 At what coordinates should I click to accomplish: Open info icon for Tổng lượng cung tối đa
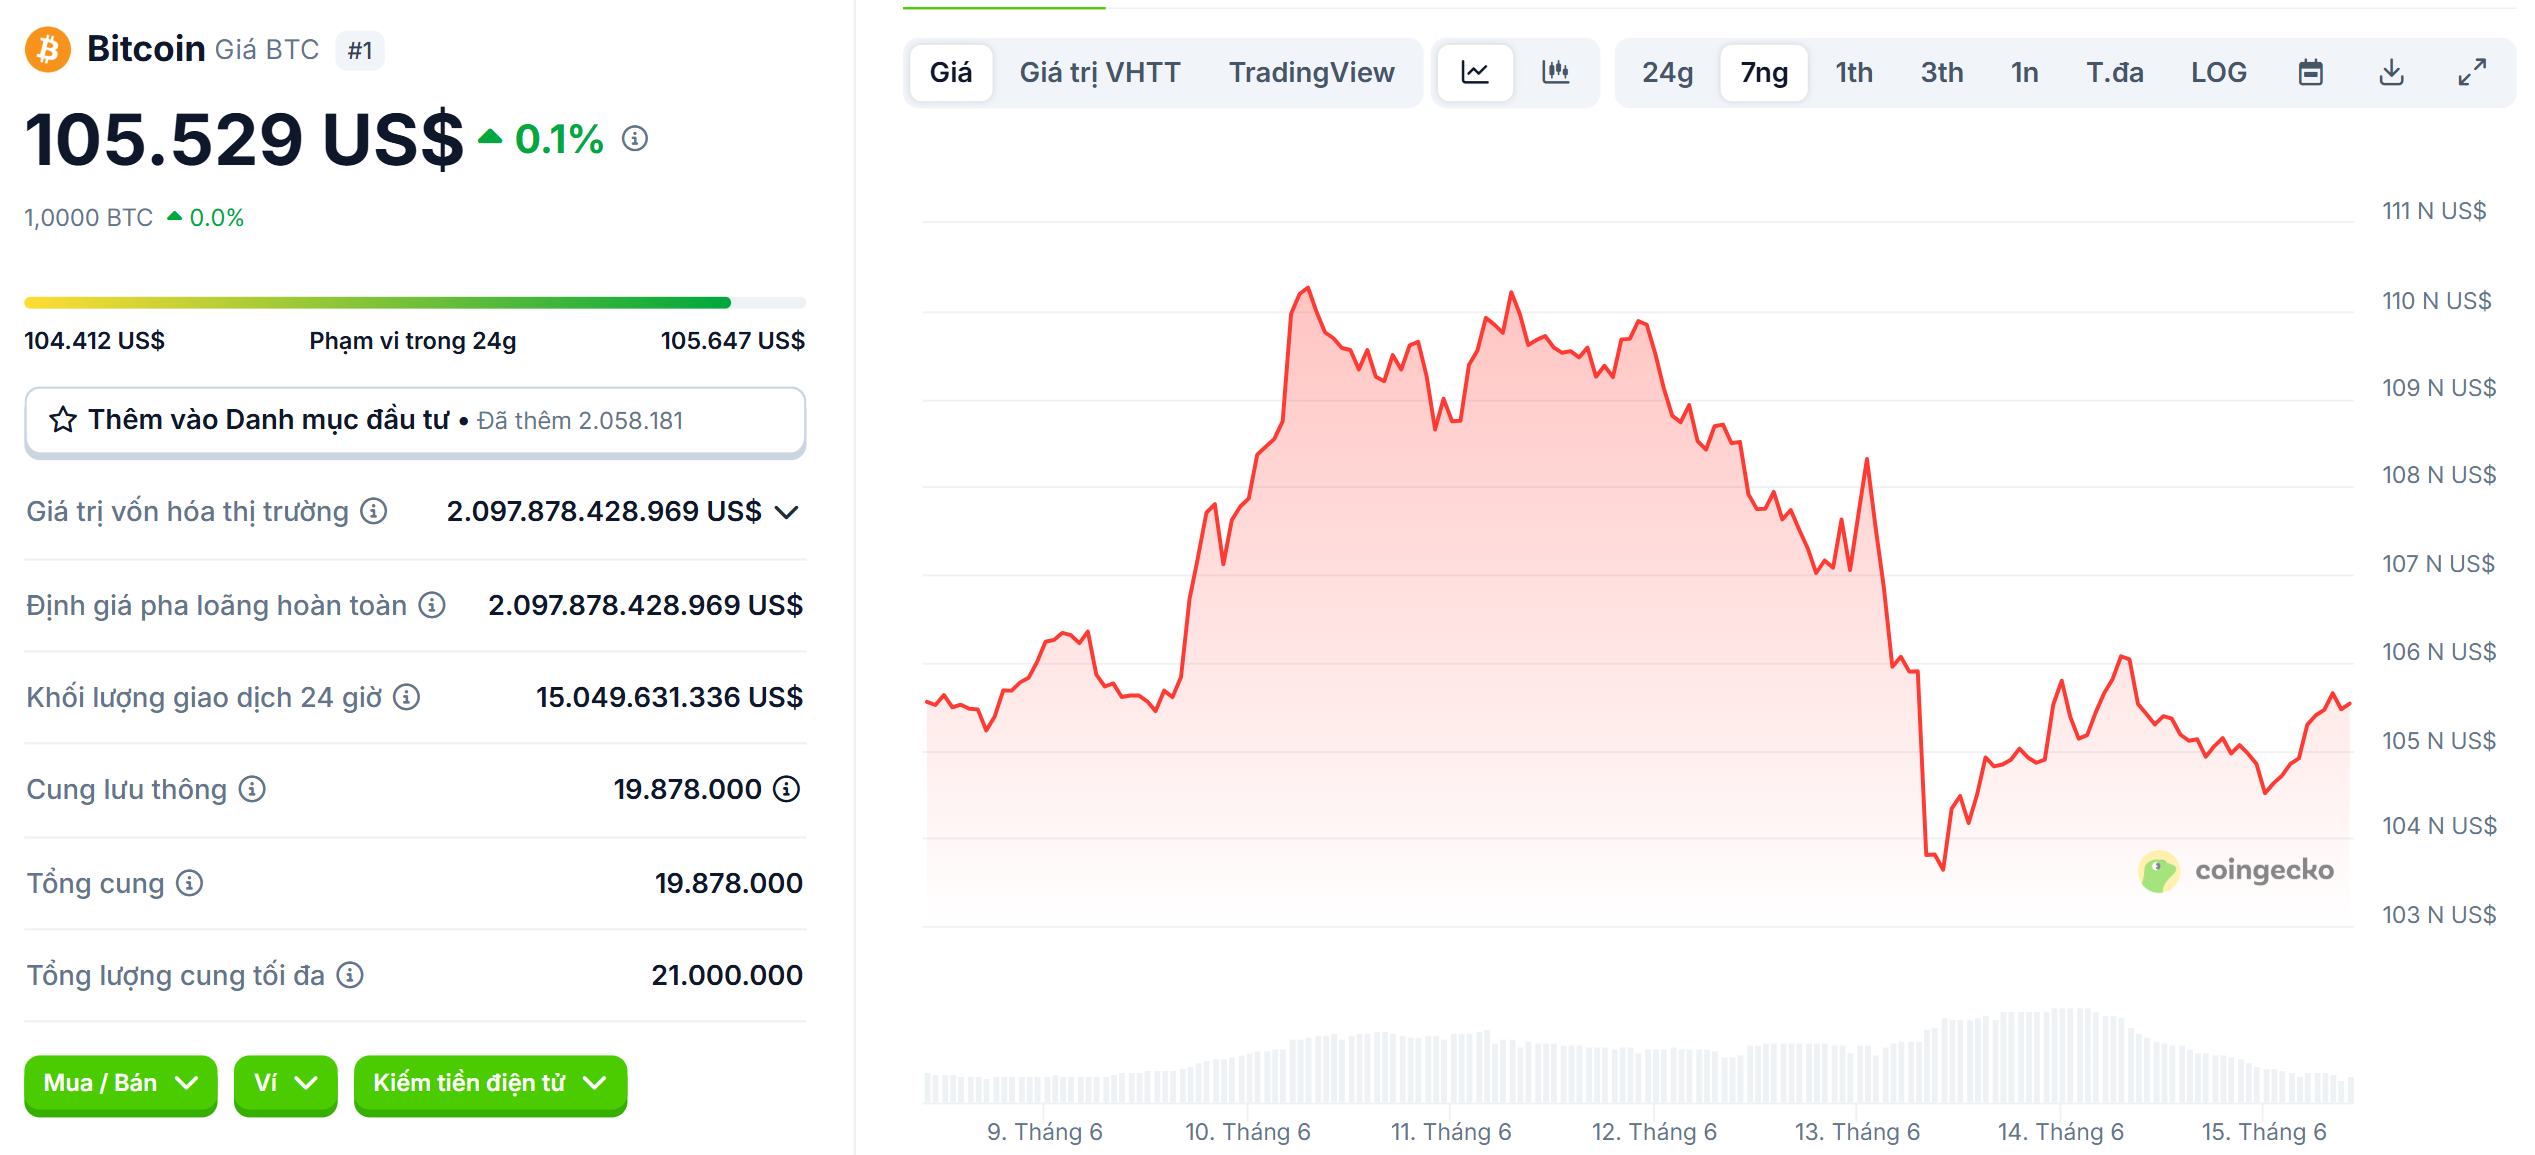coord(350,975)
